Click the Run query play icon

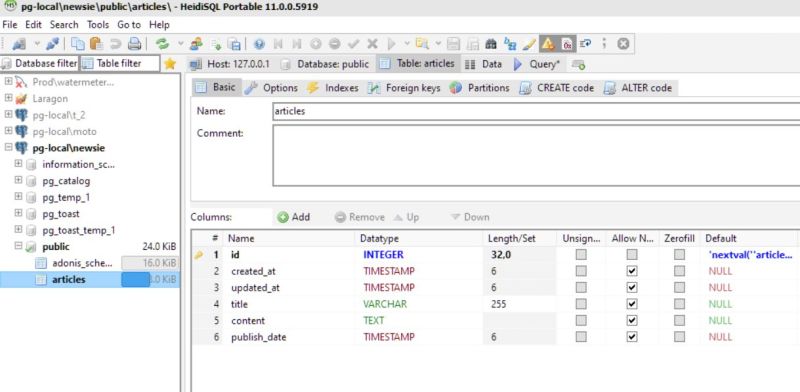(391, 44)
